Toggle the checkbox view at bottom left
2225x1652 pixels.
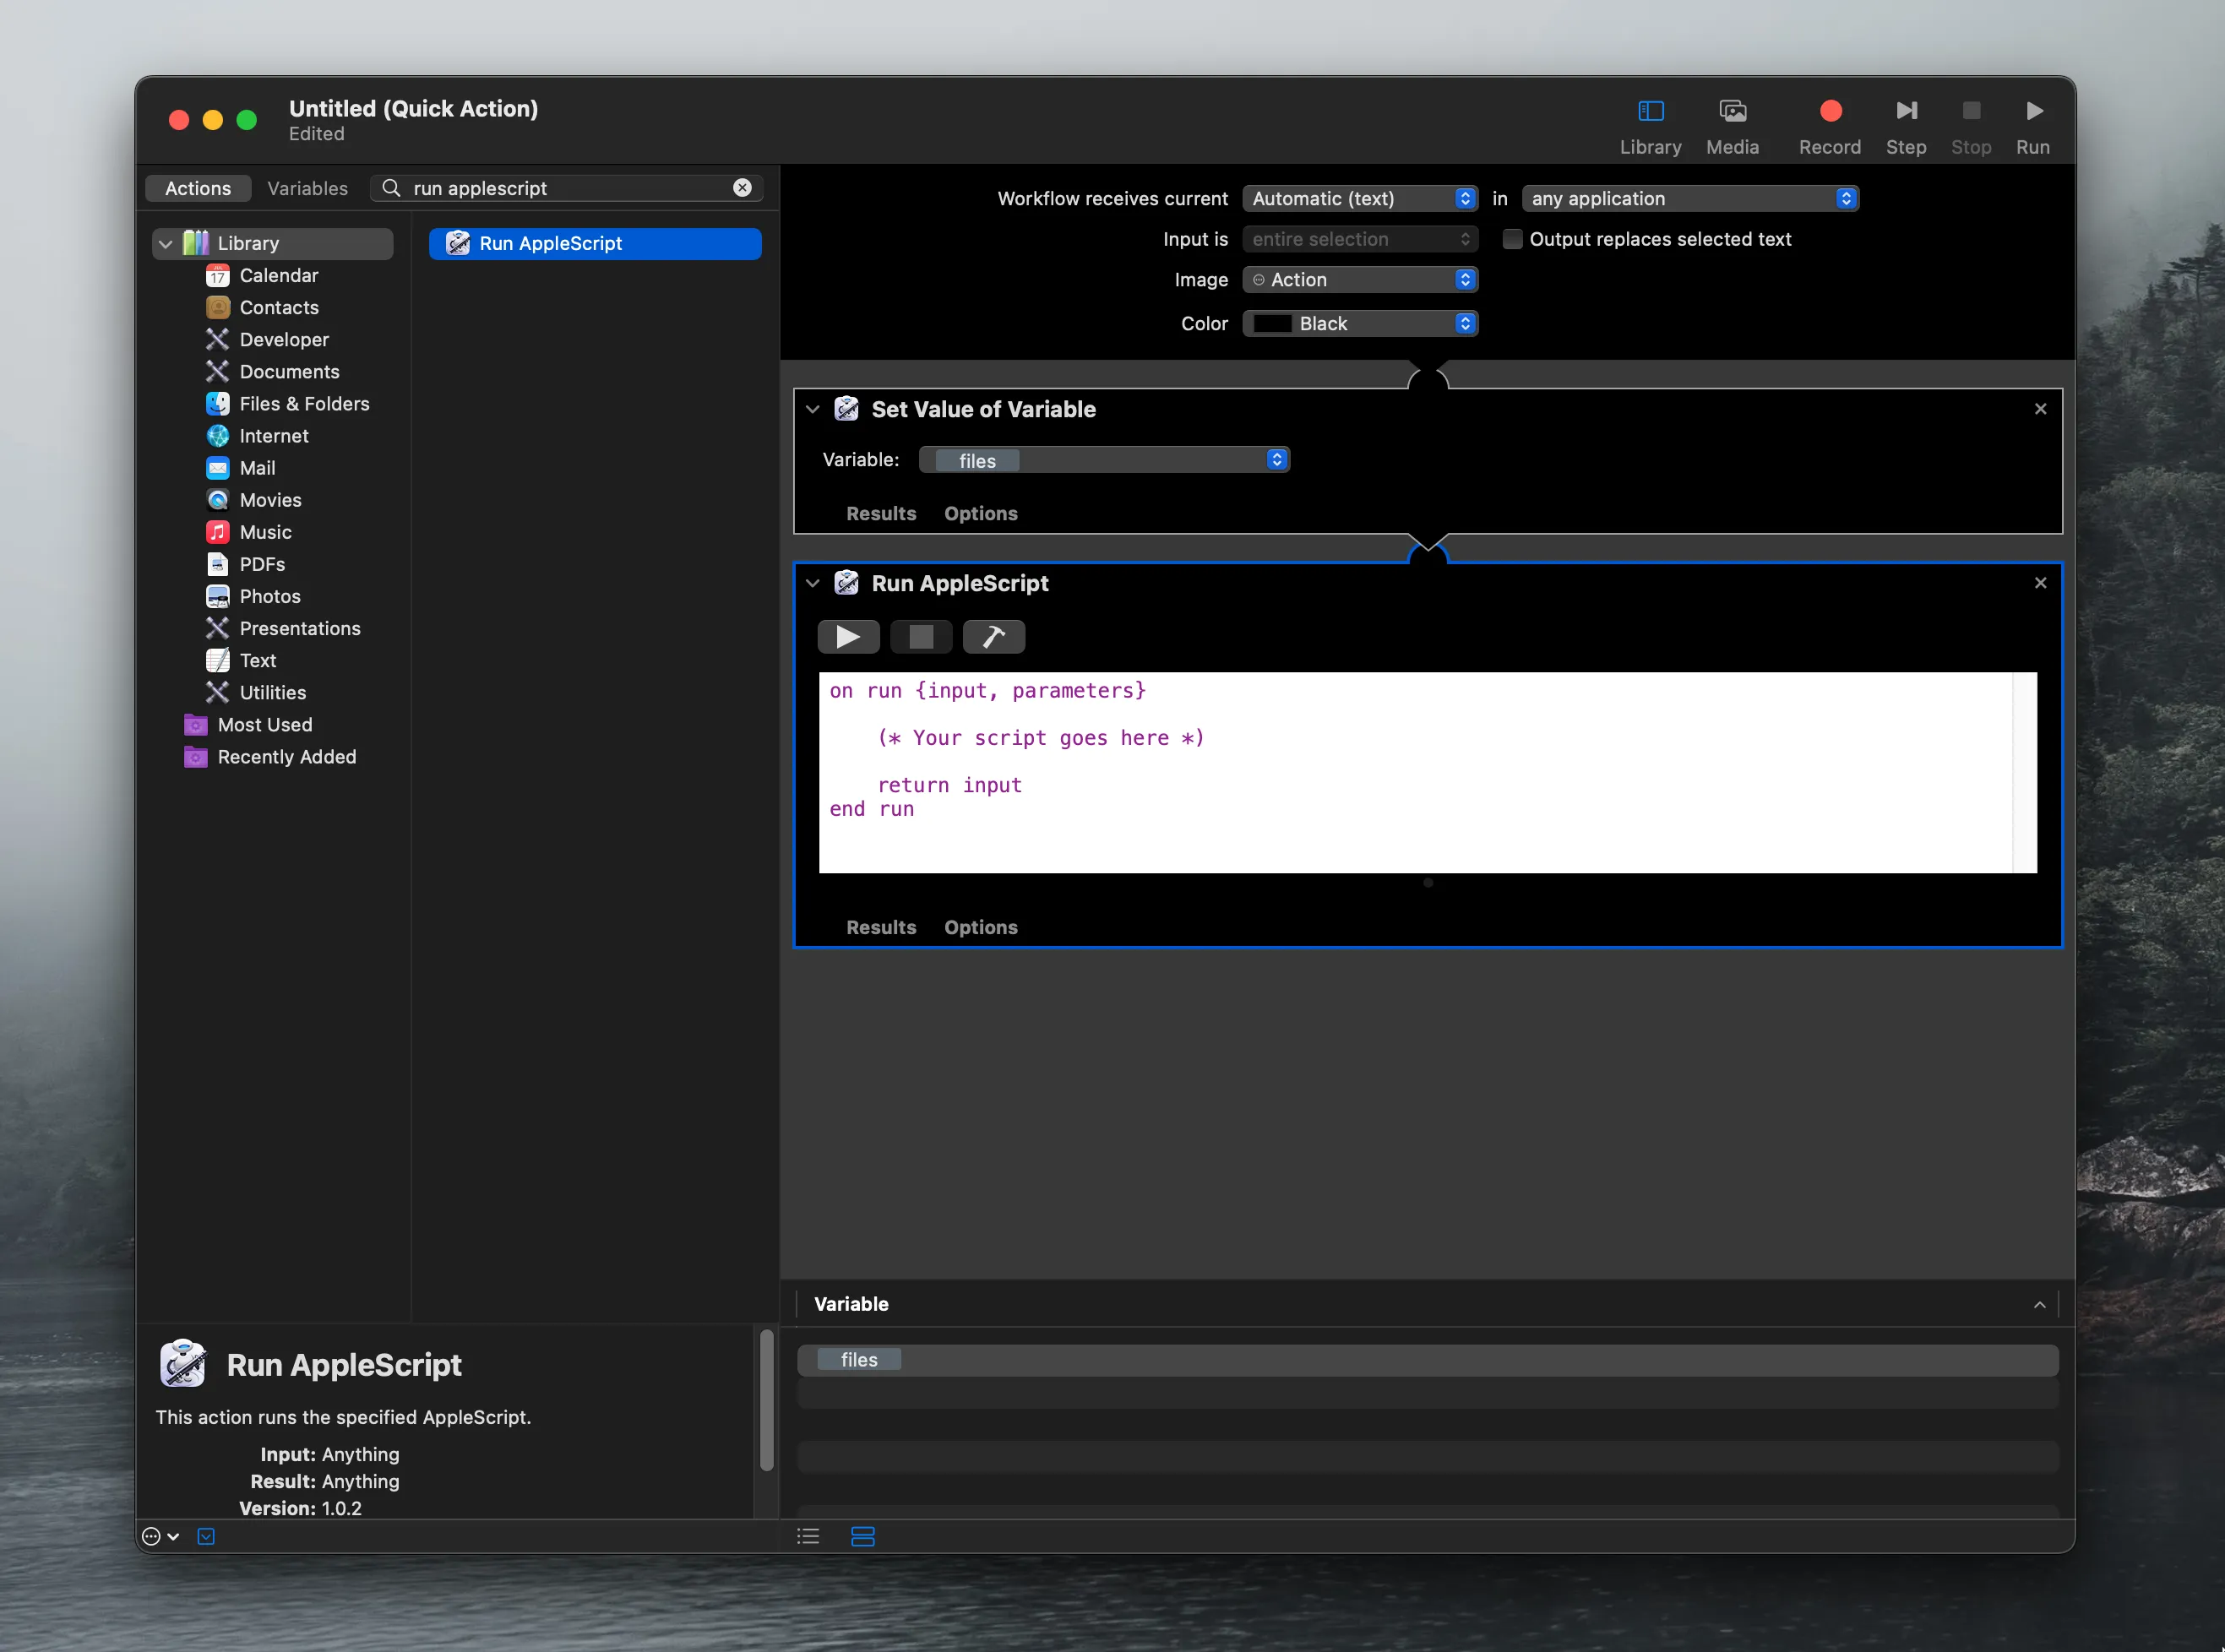pos(206,1536)
